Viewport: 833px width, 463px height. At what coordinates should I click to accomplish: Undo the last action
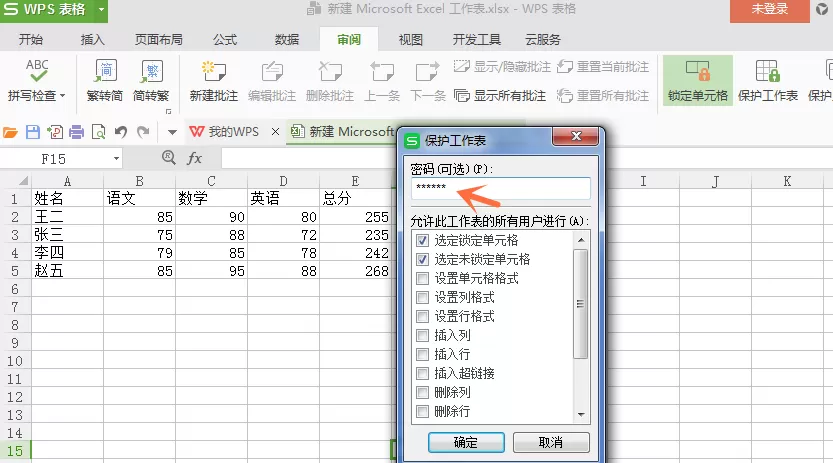point(121,132)
